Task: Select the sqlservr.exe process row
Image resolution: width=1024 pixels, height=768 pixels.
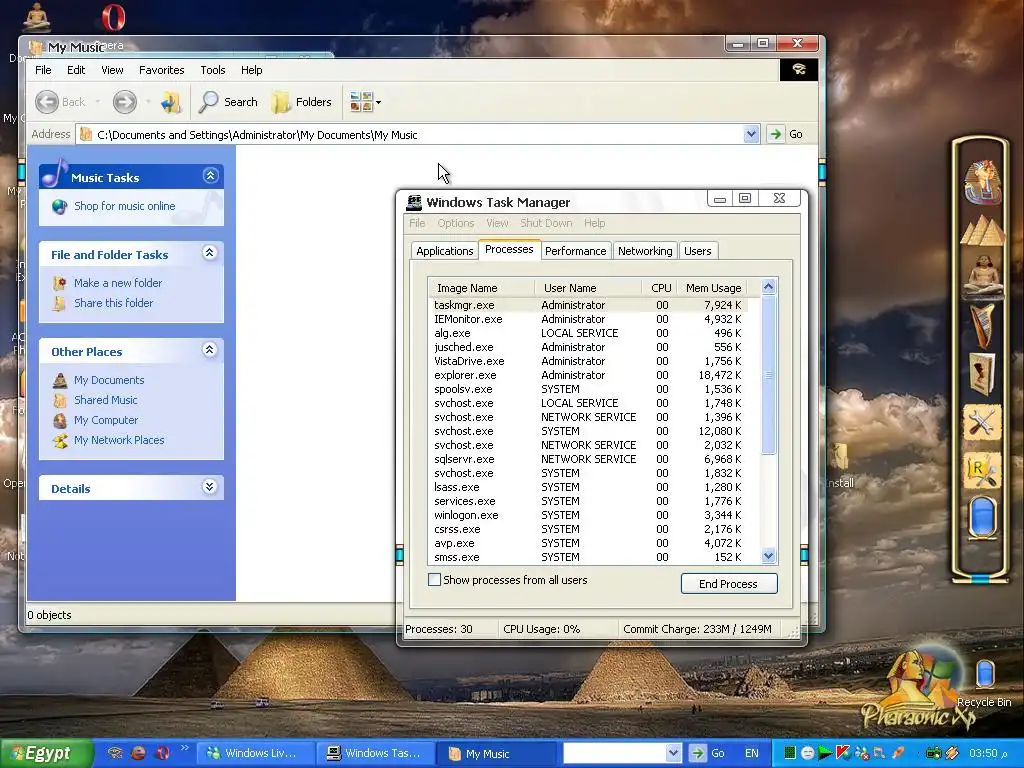Action: pyautogui.click(x=587, y=459)
